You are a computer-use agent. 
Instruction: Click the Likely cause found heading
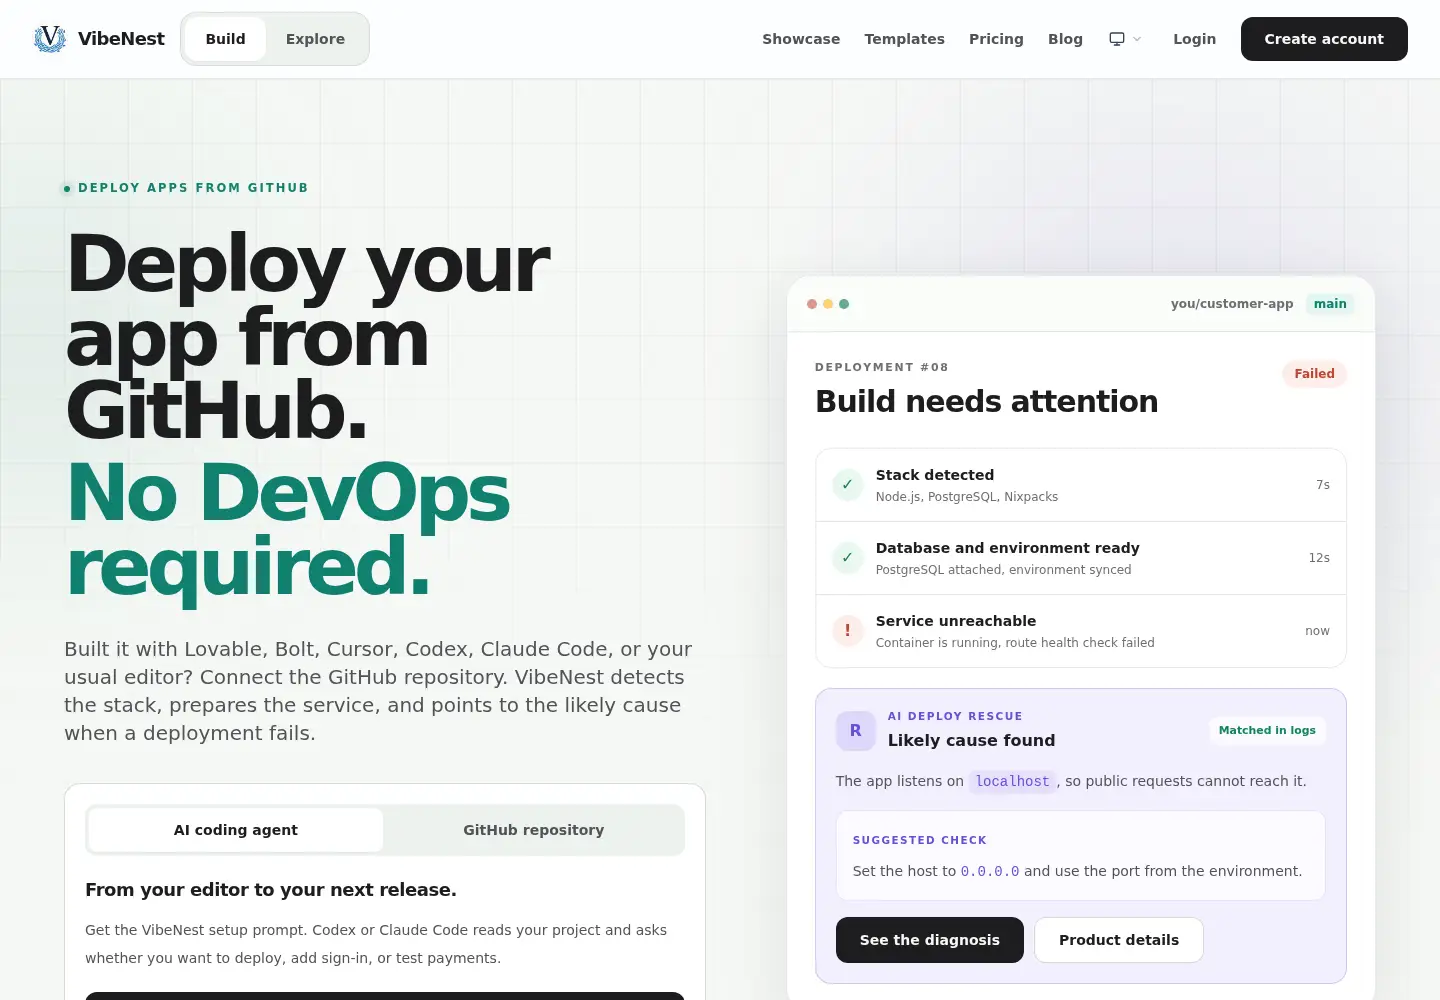pos(971,740)
